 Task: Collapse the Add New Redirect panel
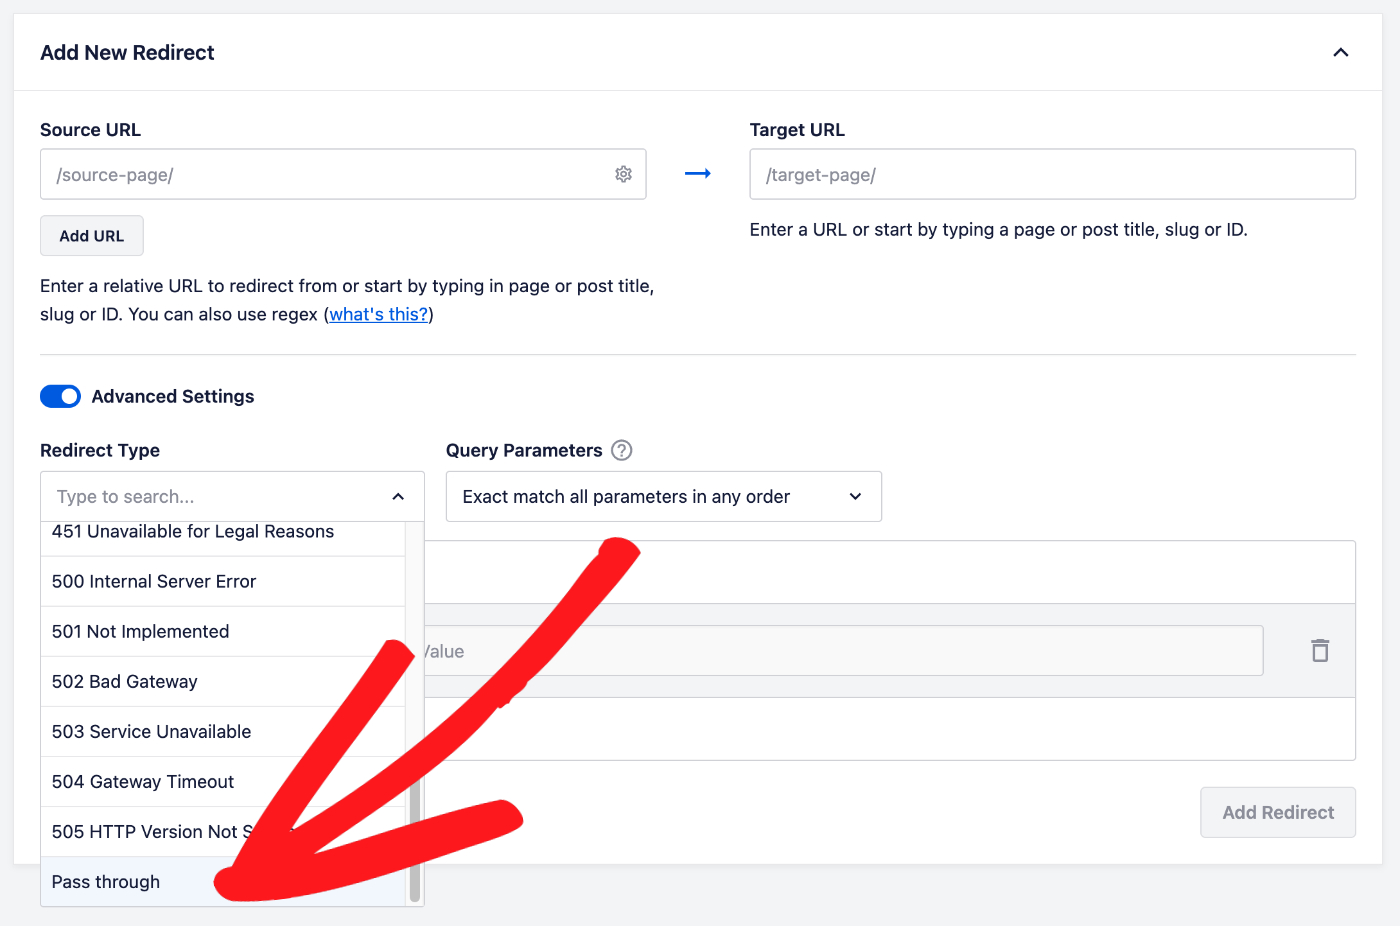click(x=1341, y=52)
